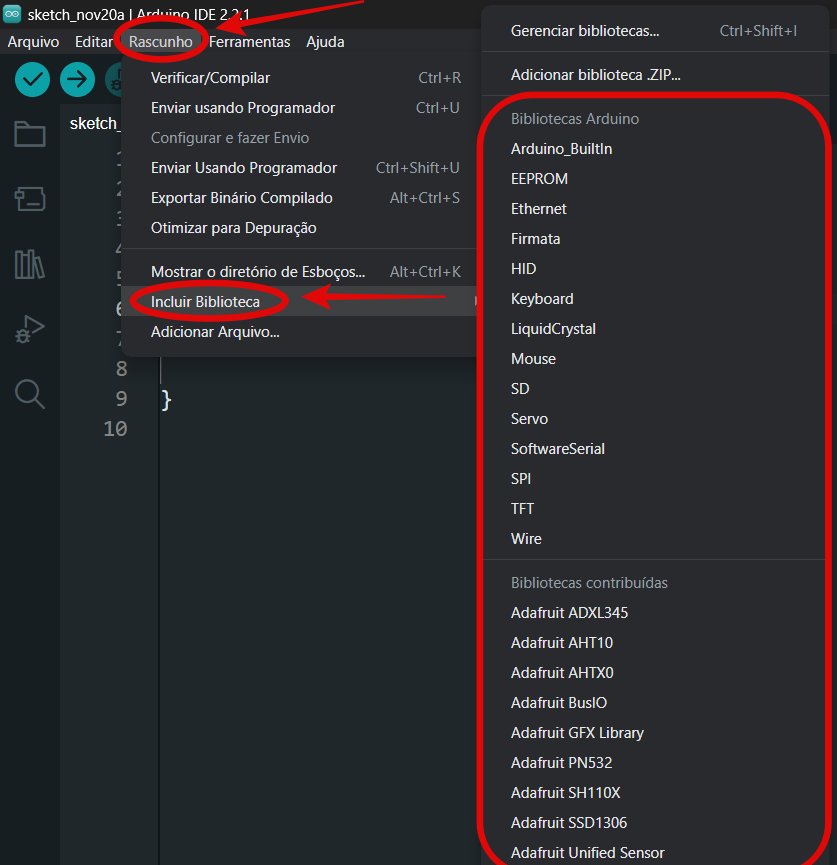Click the Arduino IDE logo in title bar
The image size is (837, 865).
point(13,14)
